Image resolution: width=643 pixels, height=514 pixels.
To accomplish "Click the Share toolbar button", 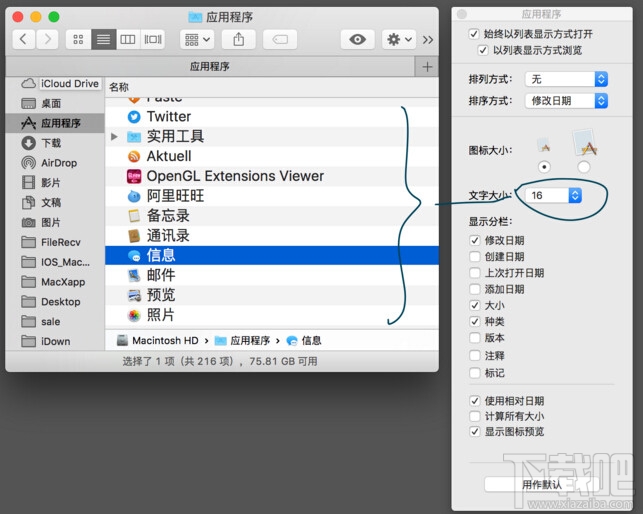I will point(239,39).
